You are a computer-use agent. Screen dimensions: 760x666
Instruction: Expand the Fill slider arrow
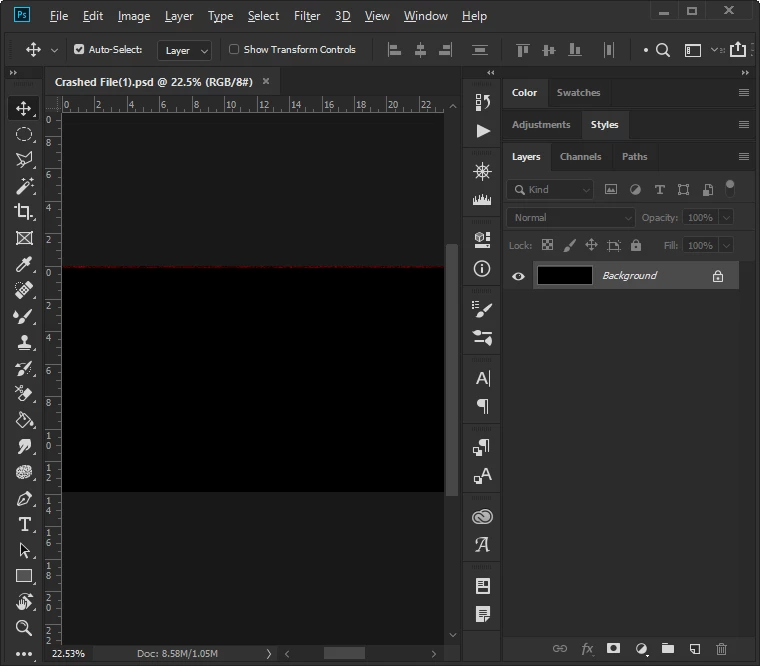click(x=726, y=245)
